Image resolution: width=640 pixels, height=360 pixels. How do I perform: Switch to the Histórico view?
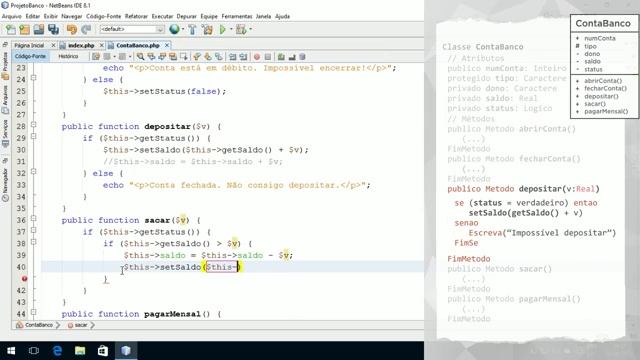68,57
